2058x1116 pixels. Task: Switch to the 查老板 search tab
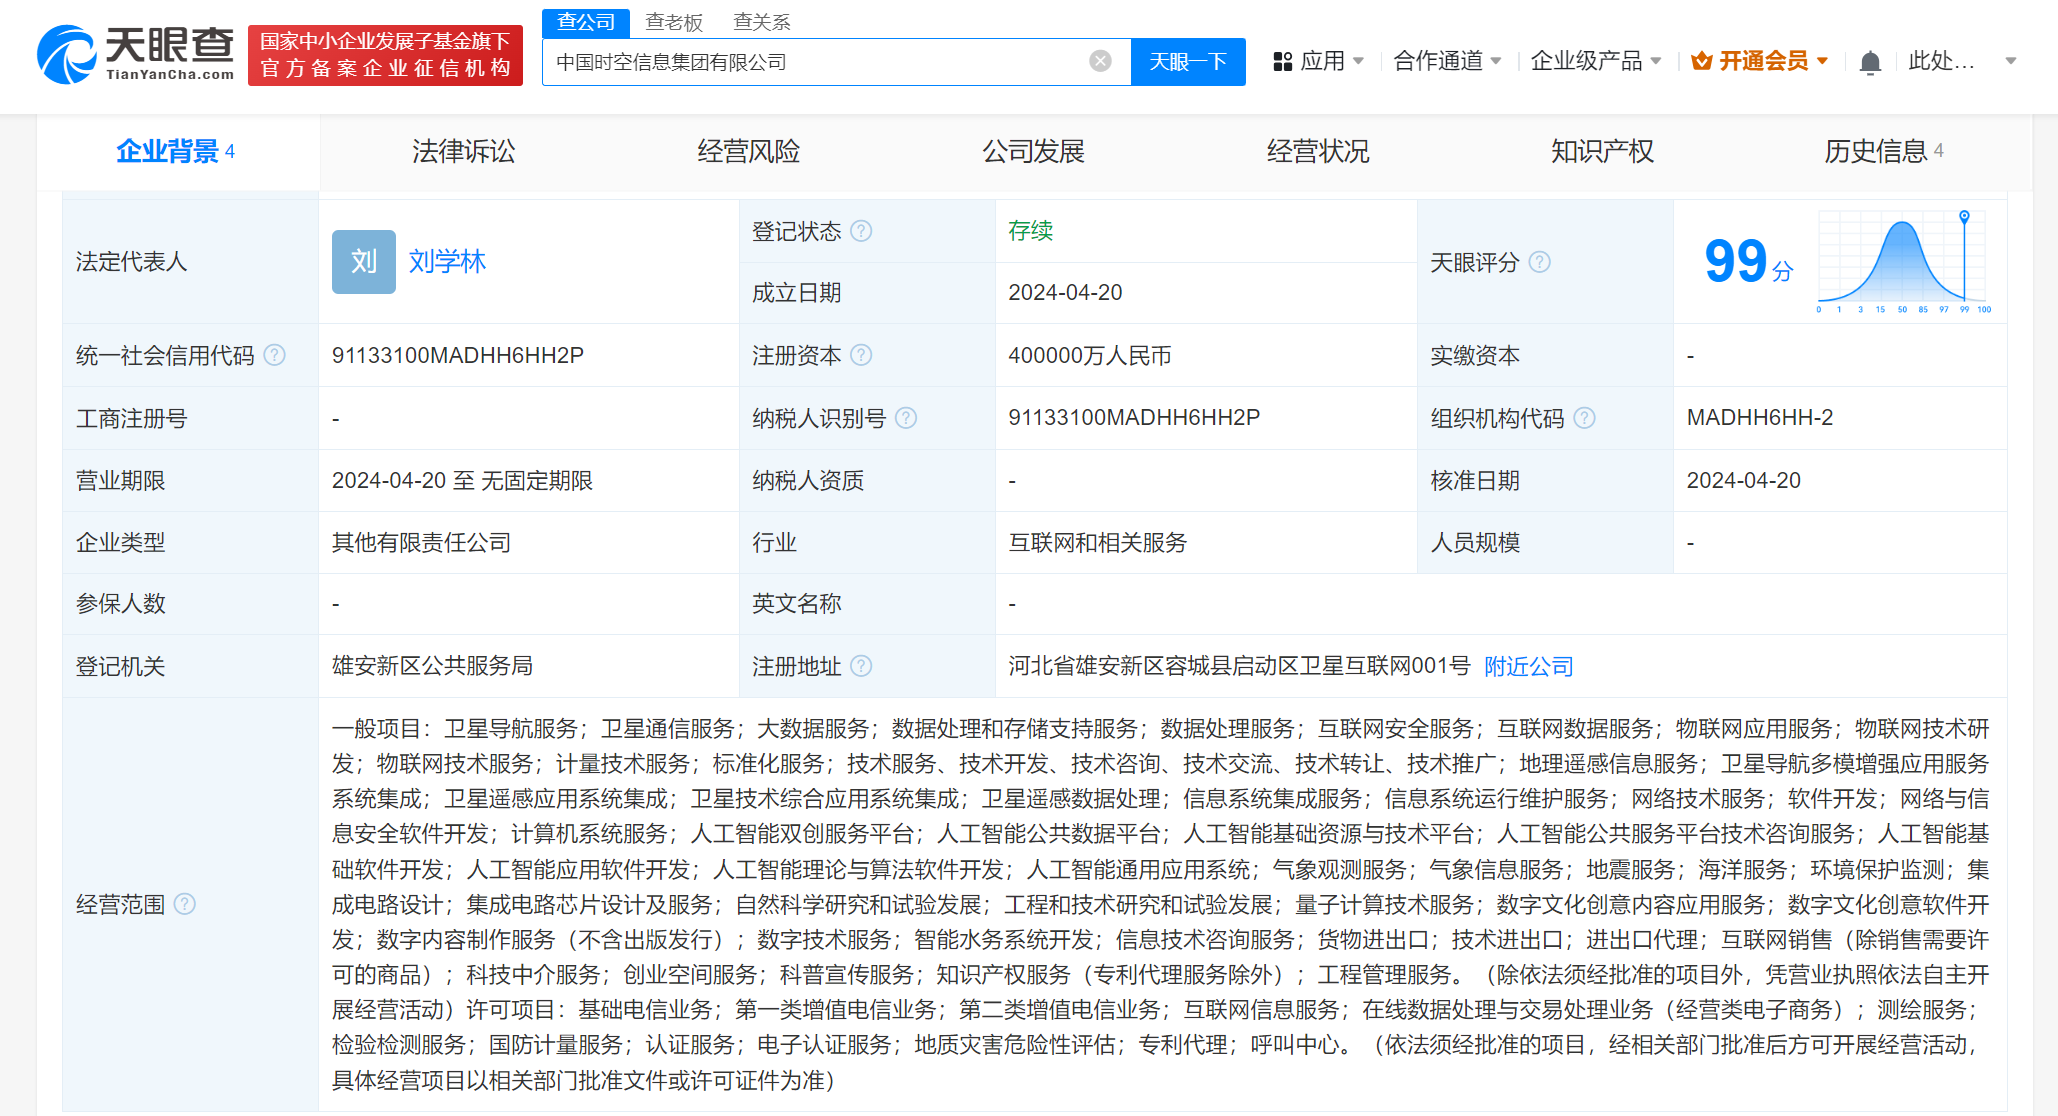[x=675, y=21]
